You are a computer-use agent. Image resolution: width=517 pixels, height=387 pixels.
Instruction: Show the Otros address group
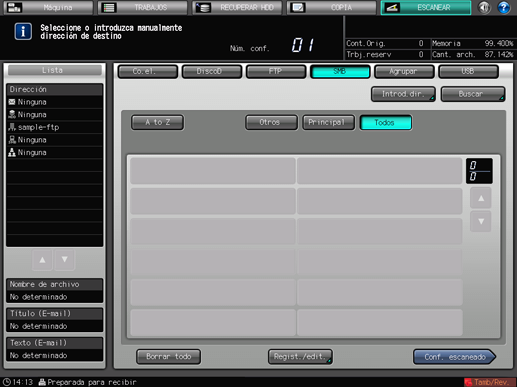tap(271, 122)
